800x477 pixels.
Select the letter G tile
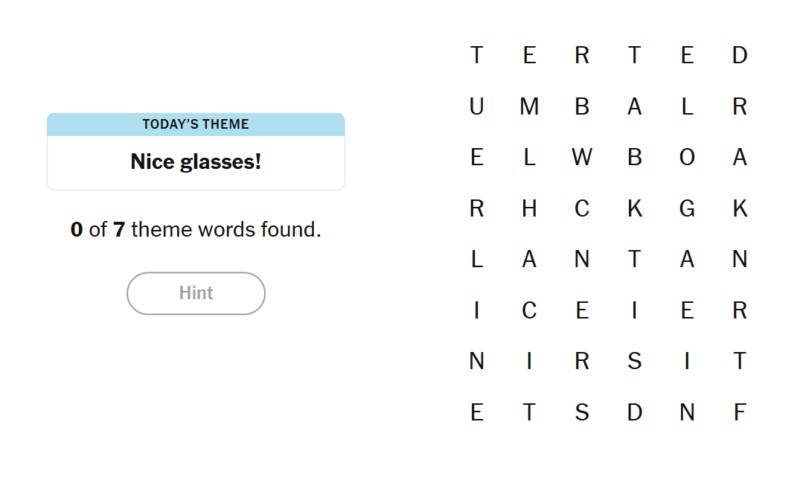coord(687,208)
